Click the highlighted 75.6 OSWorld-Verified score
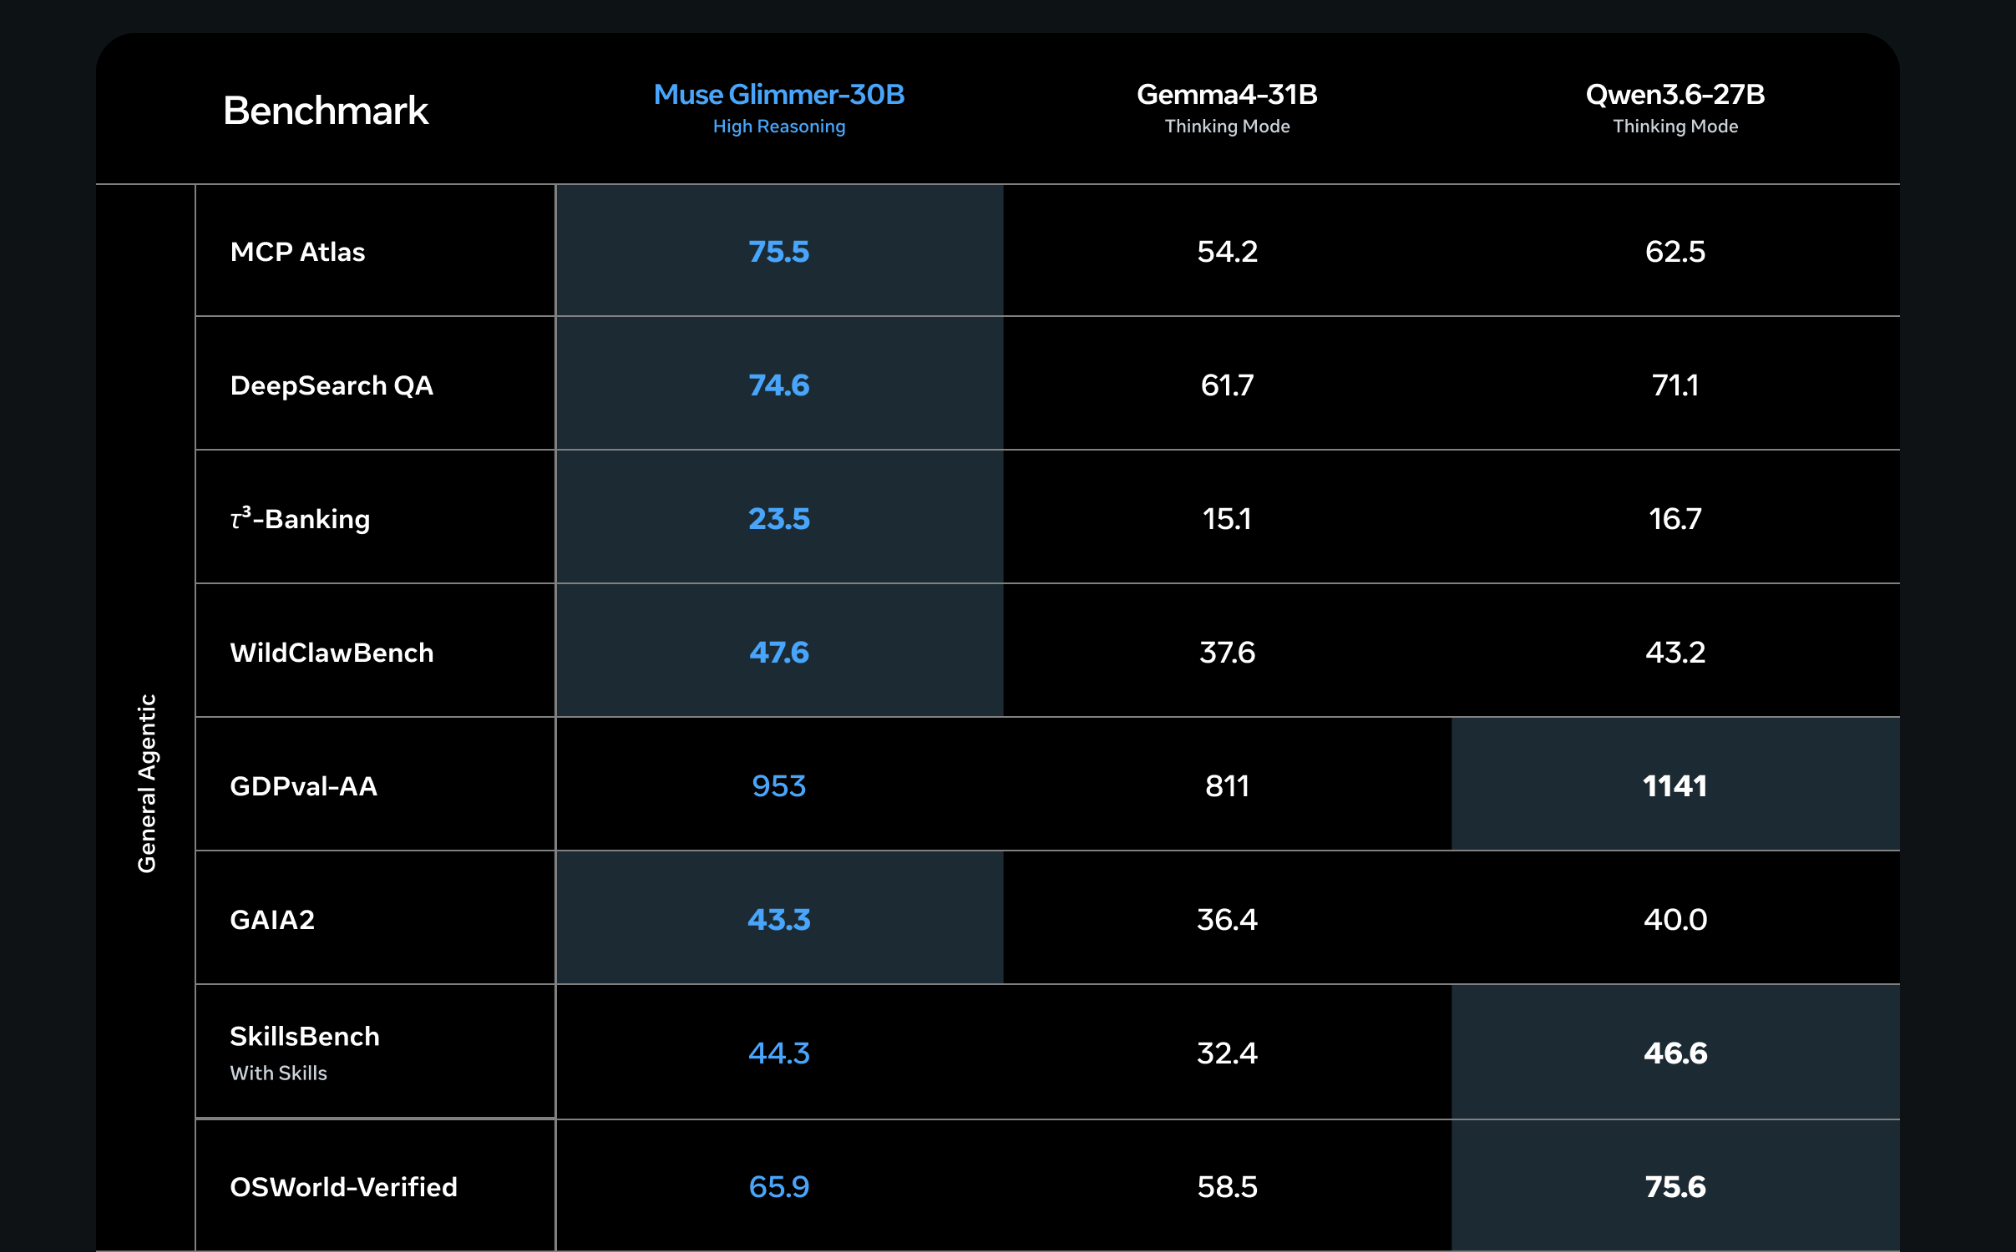Image resolution: width=2016 pixels, height=1252 pixels. pyautogui.click(x=1675, y=1187)
